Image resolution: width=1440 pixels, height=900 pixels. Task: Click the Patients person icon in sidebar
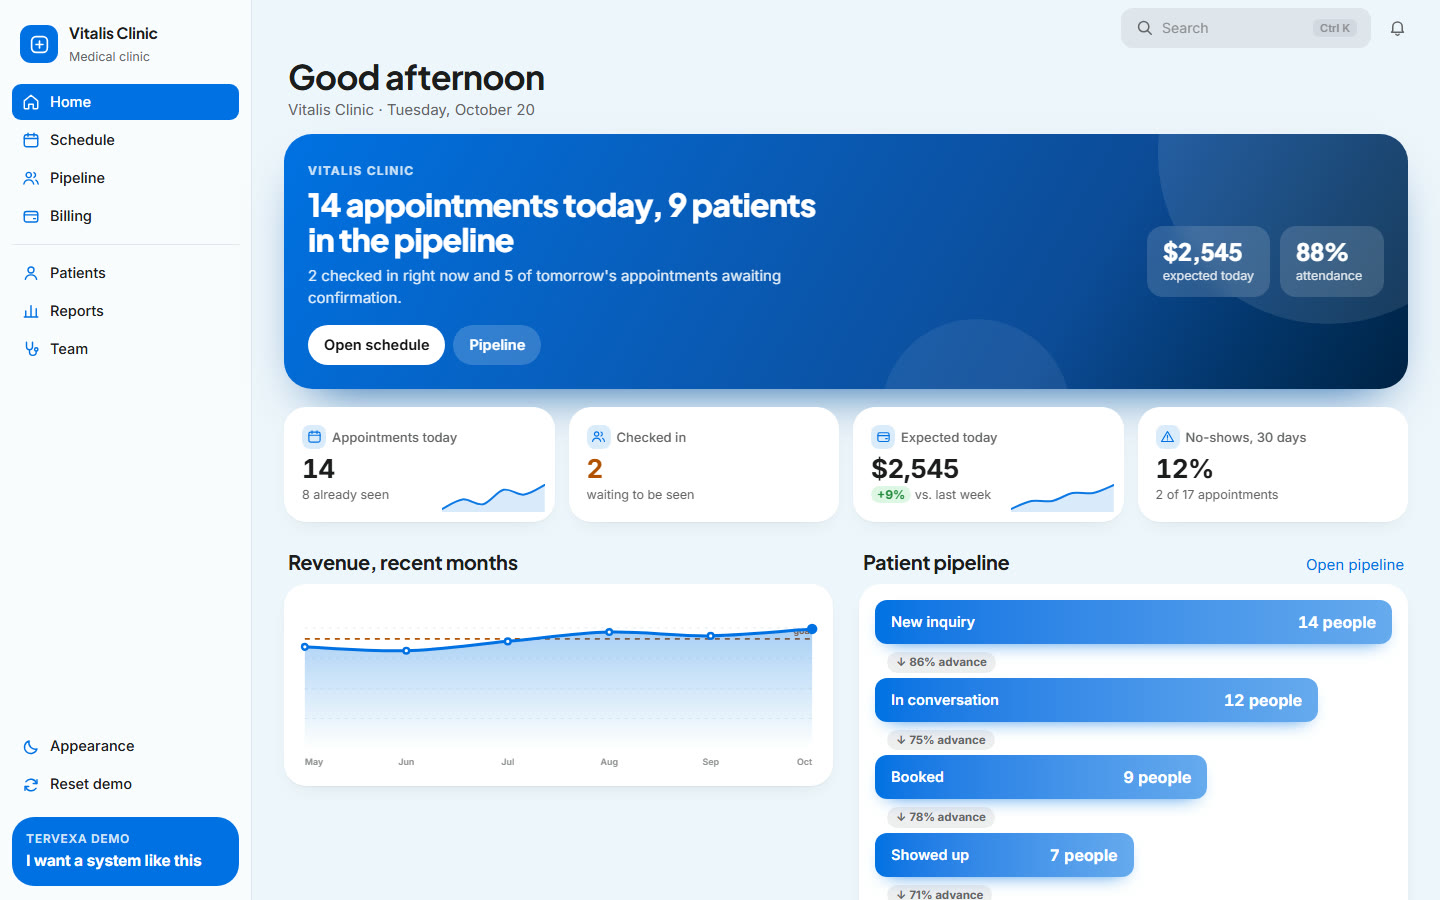31,273
